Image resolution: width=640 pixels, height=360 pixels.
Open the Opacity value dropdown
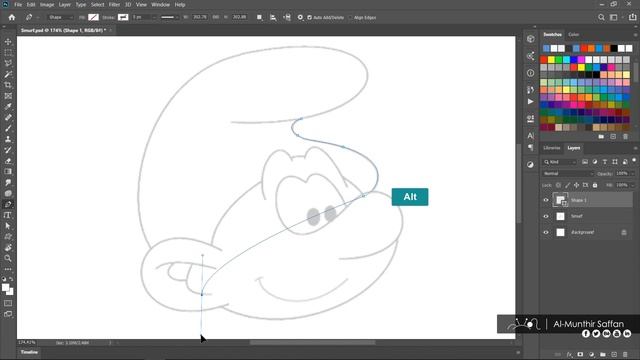pos(632,173)
